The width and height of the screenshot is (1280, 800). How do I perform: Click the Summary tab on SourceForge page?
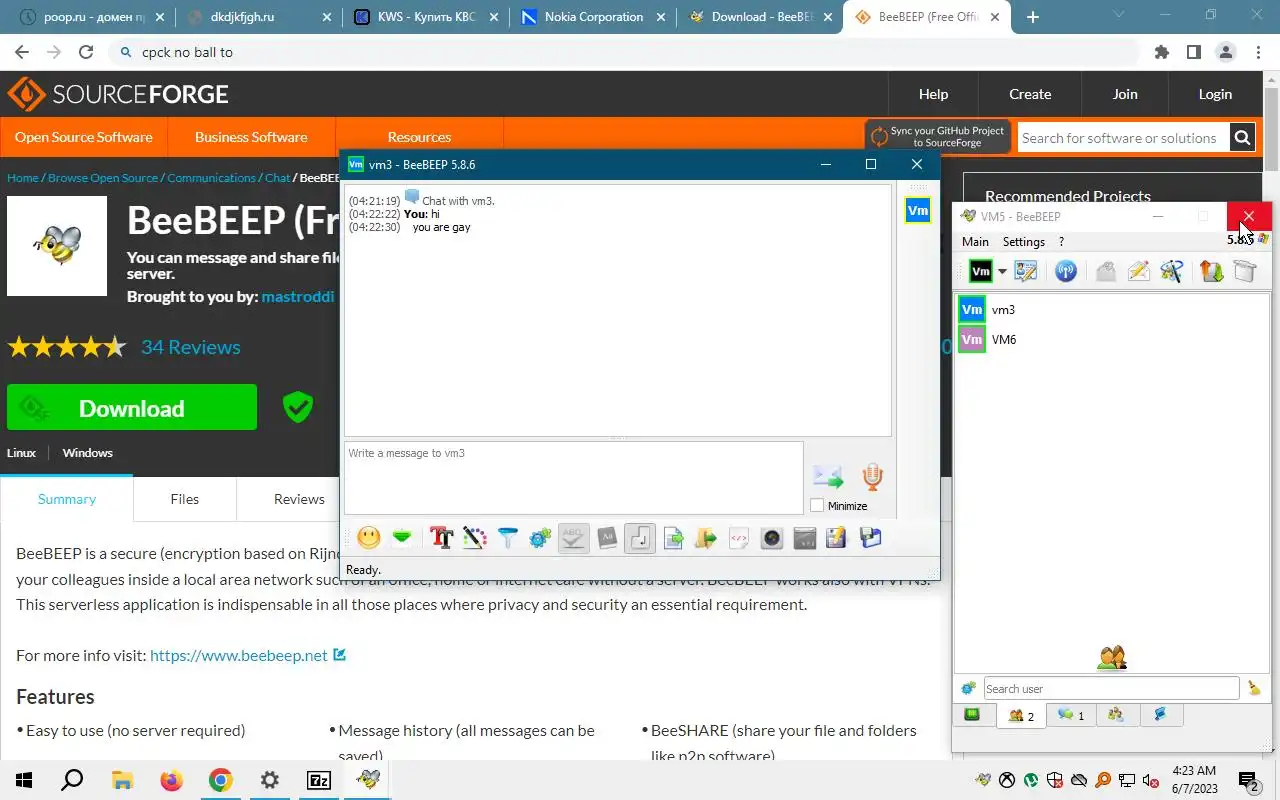click(x=67, y=499)
